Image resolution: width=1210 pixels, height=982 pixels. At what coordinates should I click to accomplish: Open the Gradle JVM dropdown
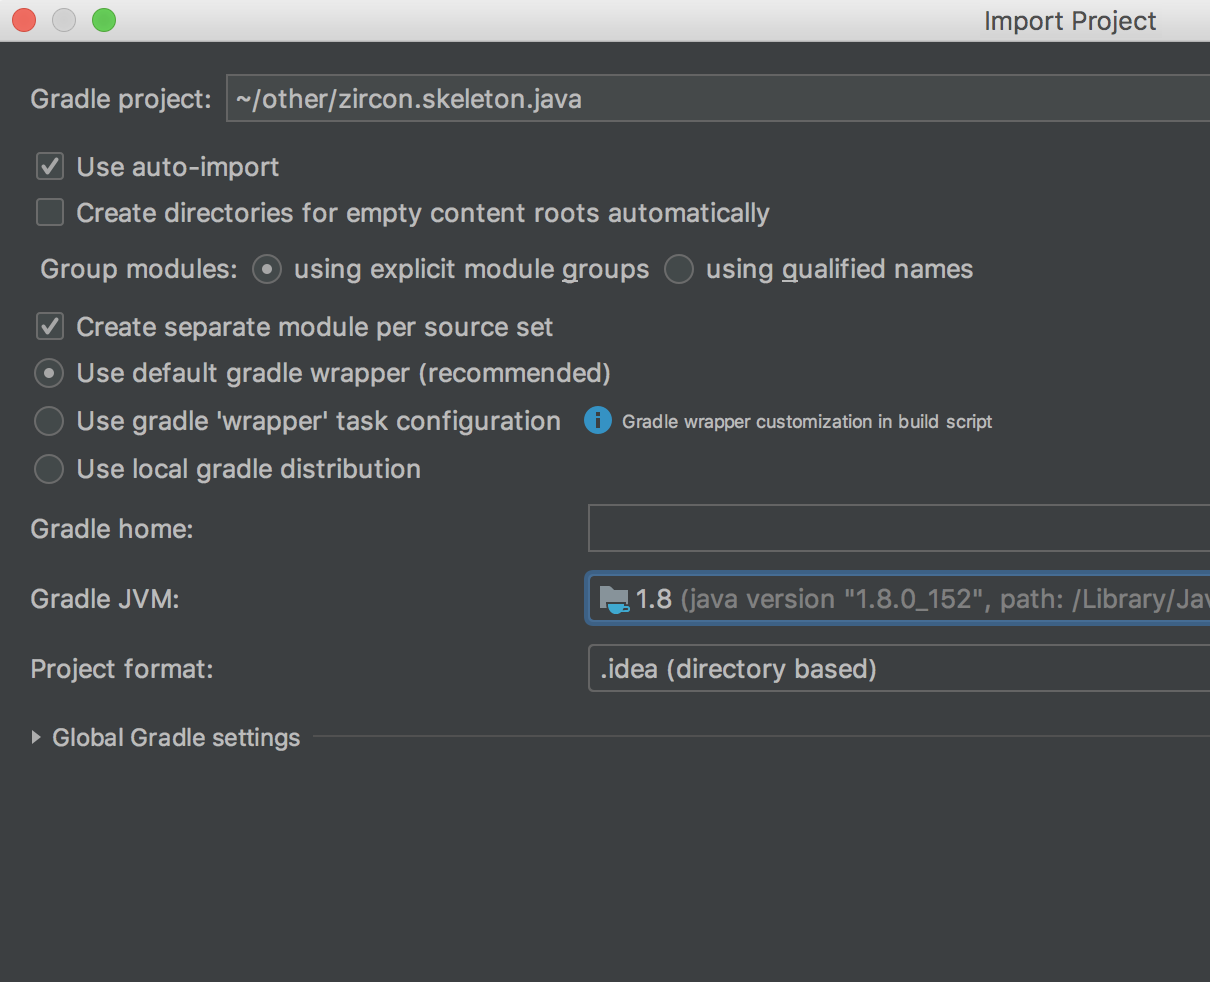[898, 599]
